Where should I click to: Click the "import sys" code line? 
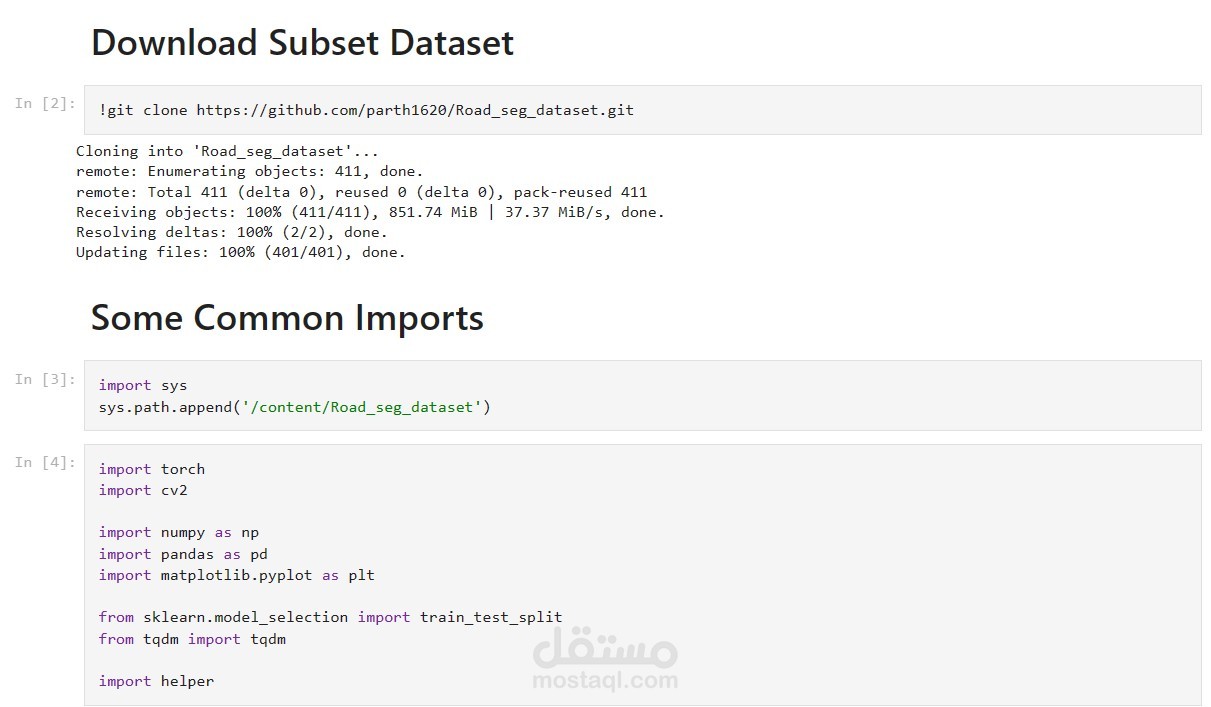pyautogui.click(x=142, y=385)
